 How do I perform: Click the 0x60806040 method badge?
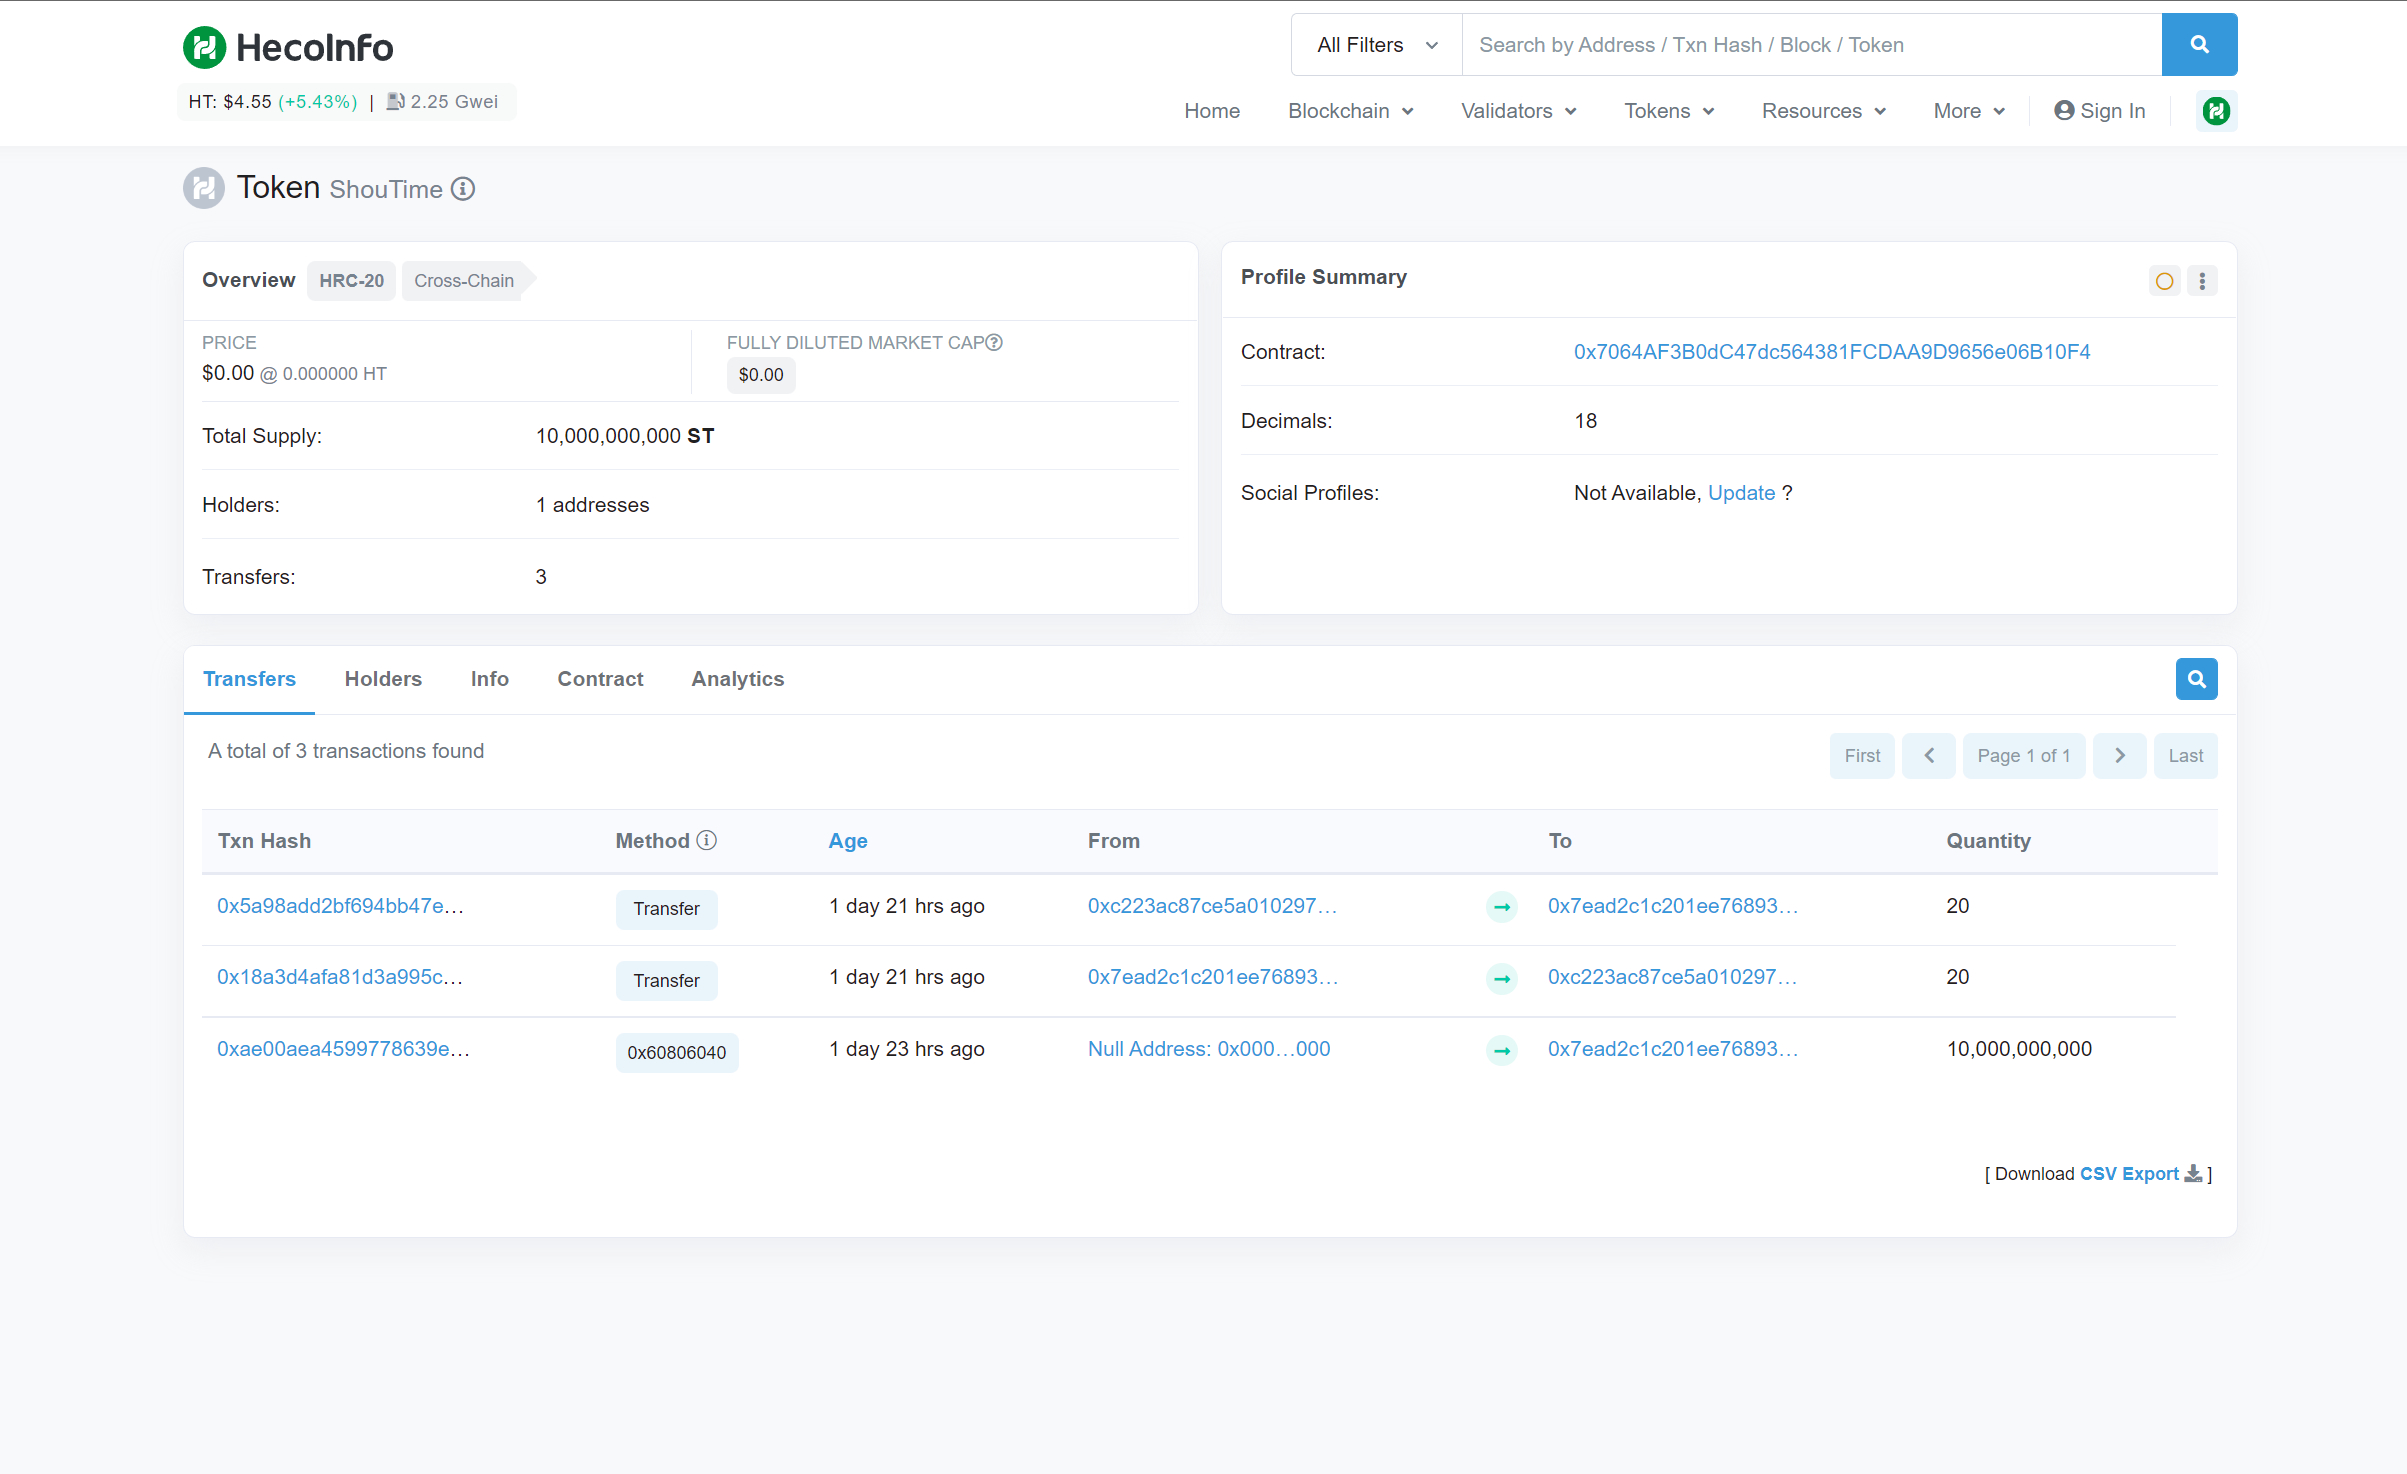pyautogui.click(x=677, y=1053)
